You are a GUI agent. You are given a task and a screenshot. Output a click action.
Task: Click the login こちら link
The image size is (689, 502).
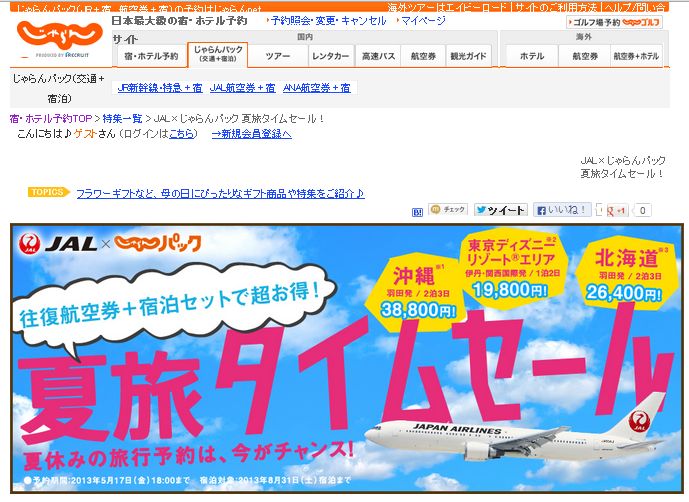[x=181, y=134]
